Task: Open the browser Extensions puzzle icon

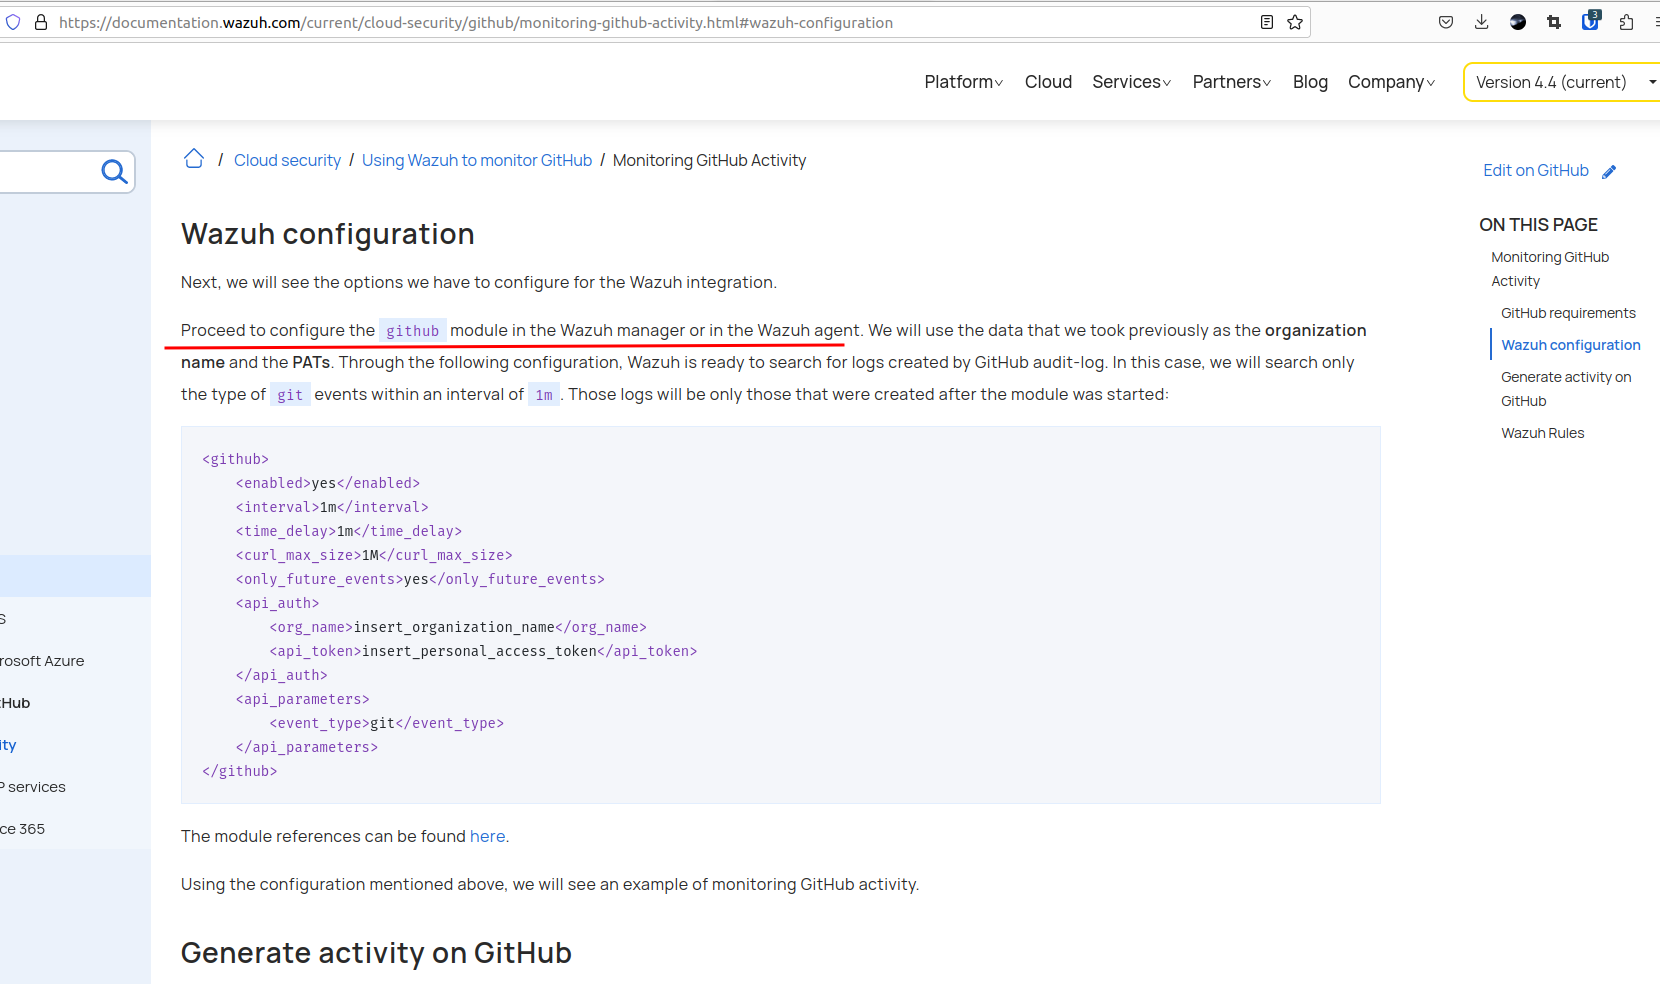Action: tap(1625, 21)
